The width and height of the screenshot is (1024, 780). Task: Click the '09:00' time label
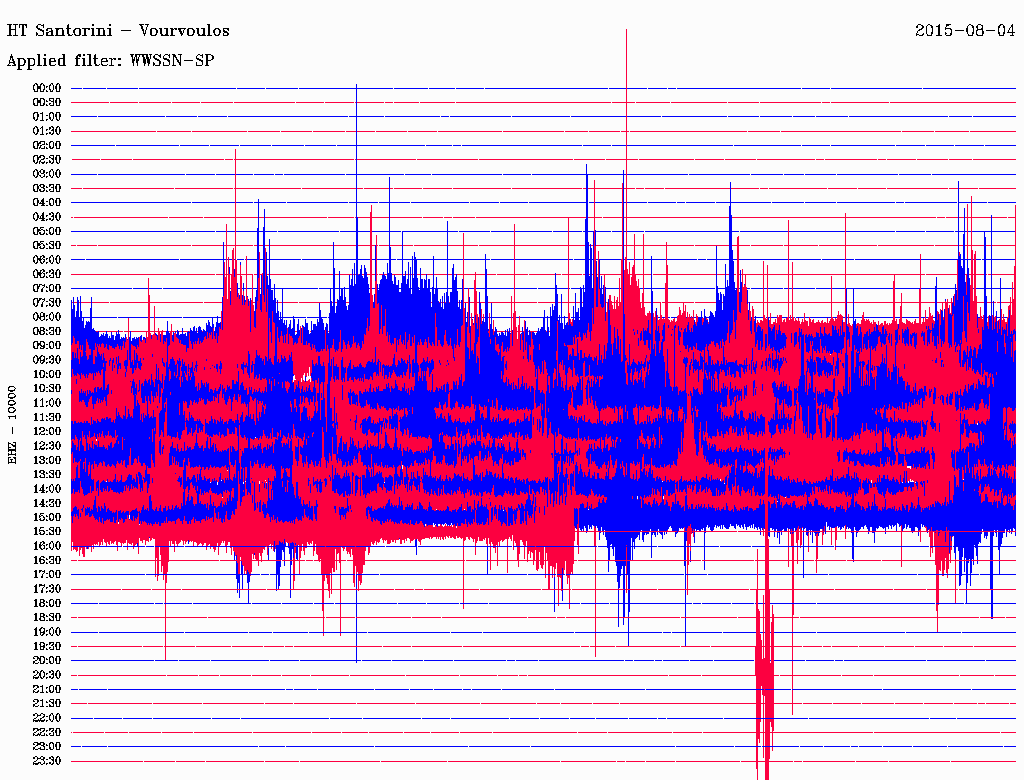point(47,346)
